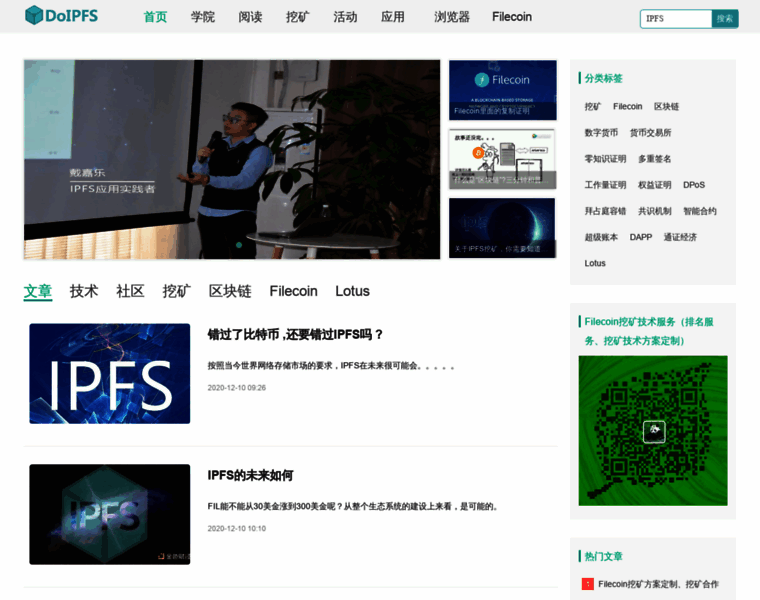760x600 pixels.
Task: Select the DPoS tag in sidebar
Action: (x=694, y=185)
